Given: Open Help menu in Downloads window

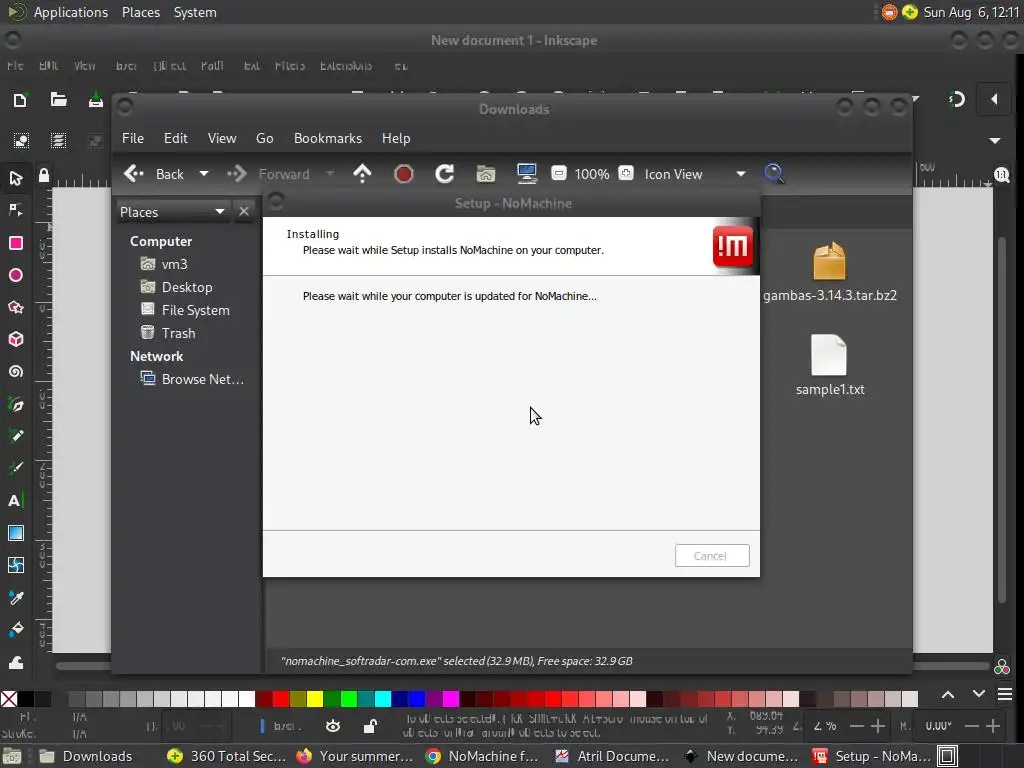Looking at the screenshot, I should tap(396, 138).
